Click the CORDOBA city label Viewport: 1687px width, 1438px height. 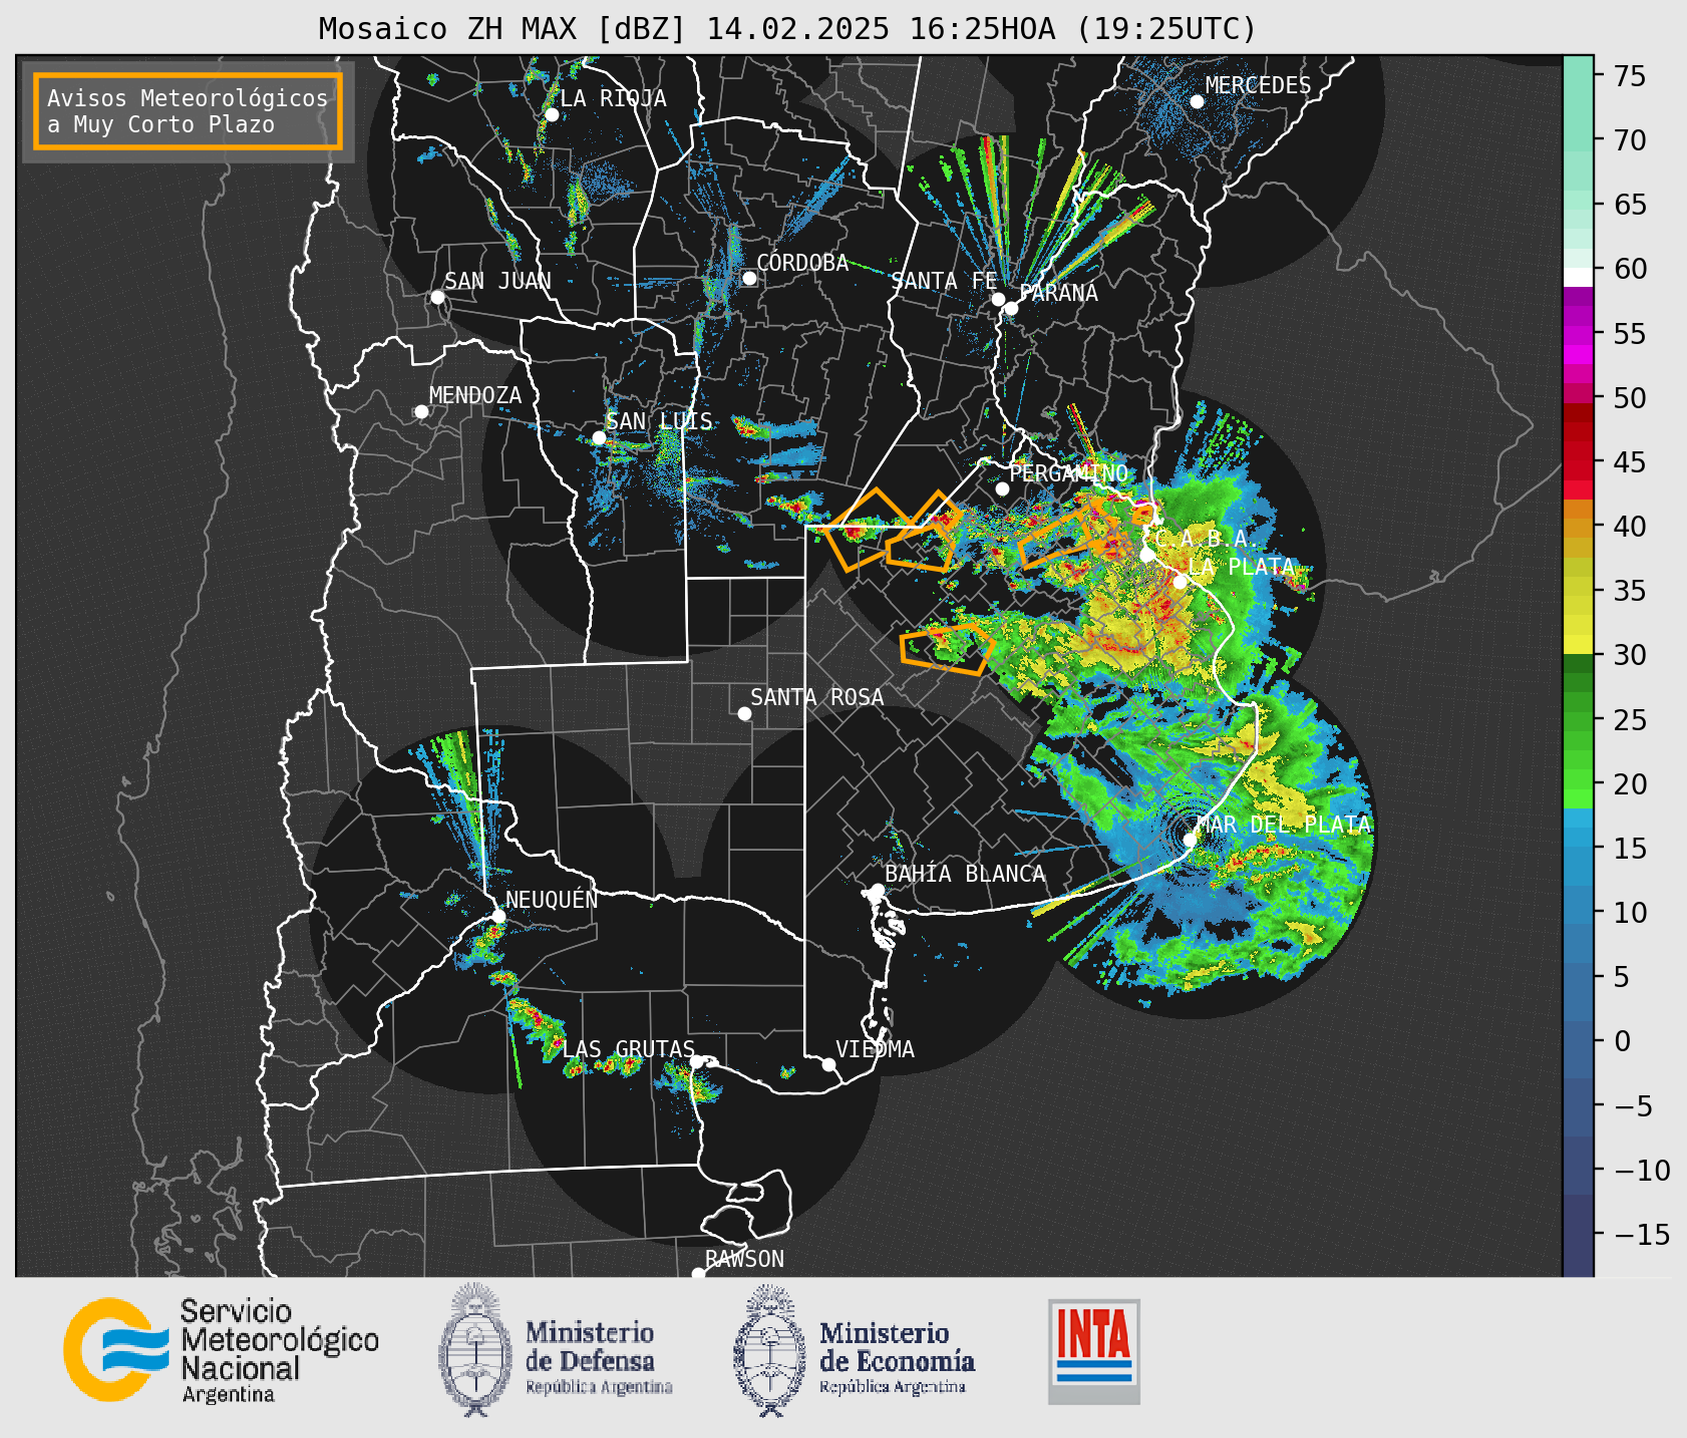[802, 263]
